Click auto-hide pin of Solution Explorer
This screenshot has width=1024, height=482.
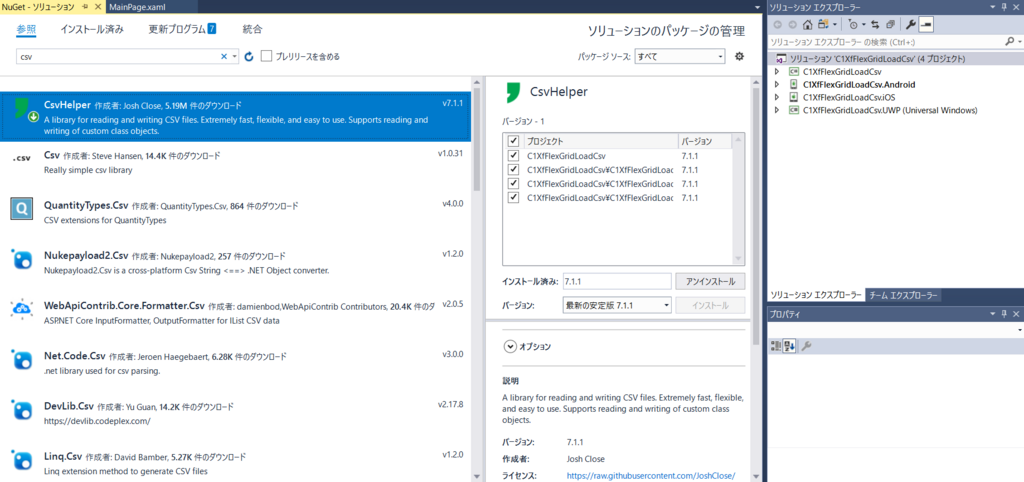(x=1004, y=6)
